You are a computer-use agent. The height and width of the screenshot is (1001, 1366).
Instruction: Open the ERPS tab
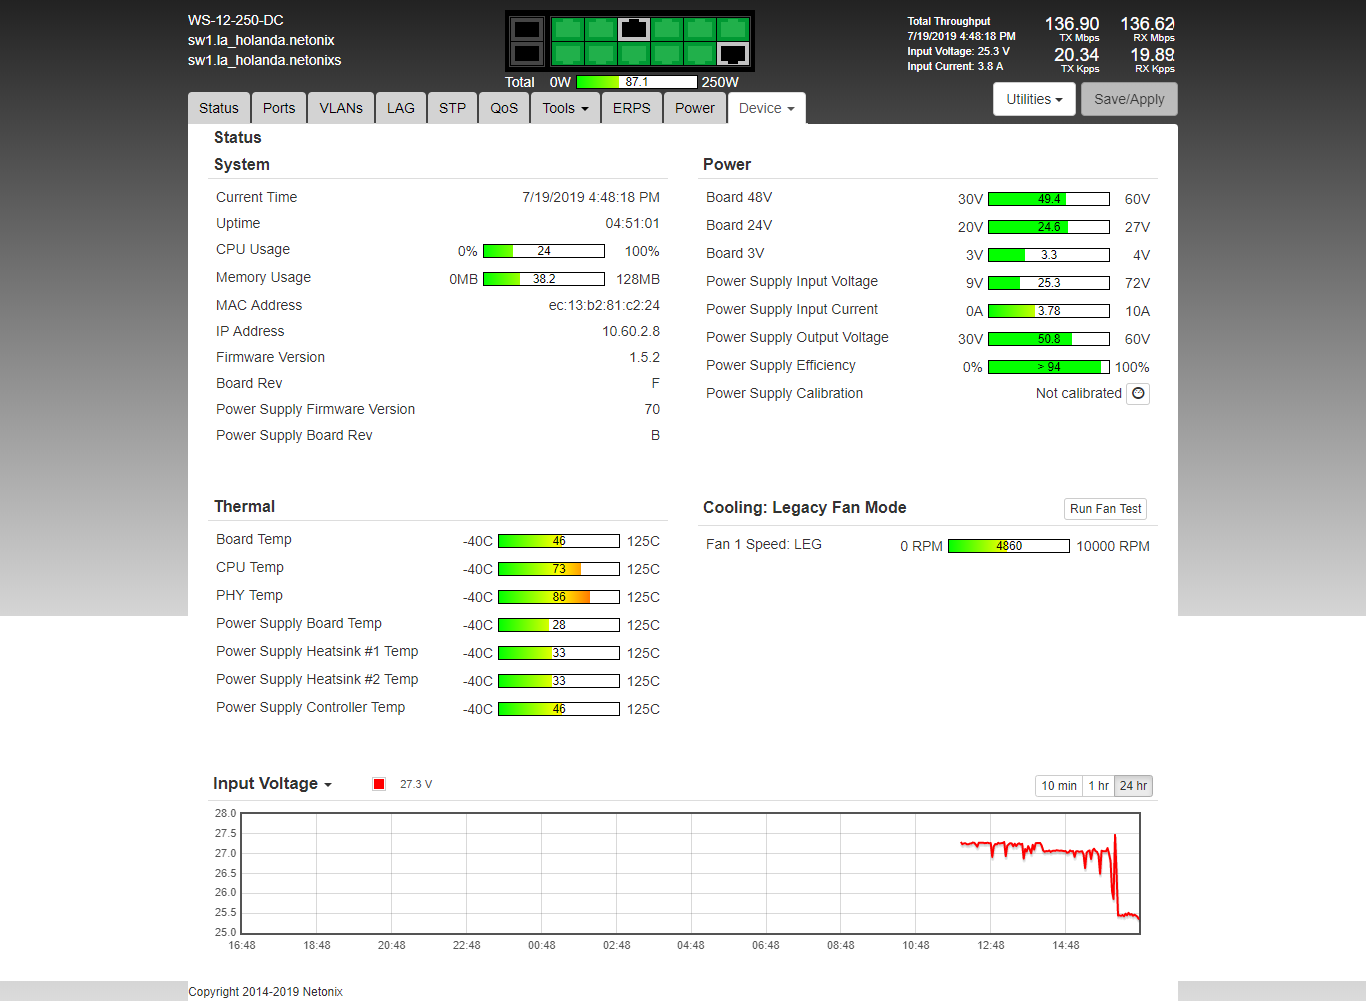tap(631, 108)
